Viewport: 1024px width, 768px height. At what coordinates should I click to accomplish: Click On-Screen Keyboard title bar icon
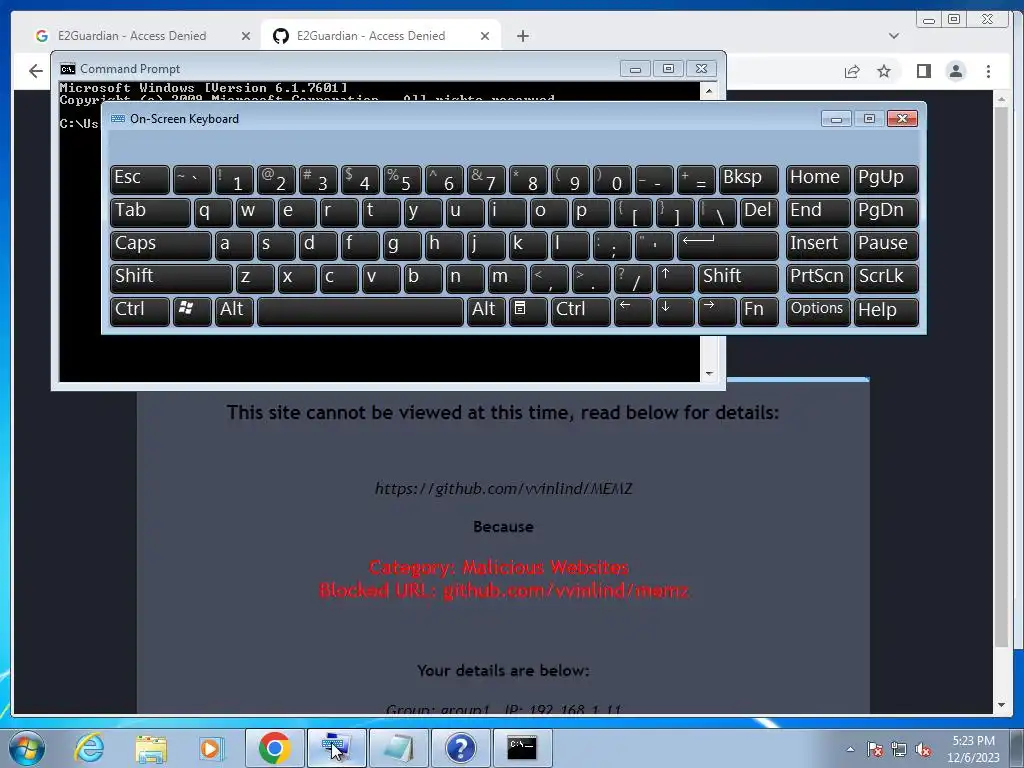coord(118,118)
